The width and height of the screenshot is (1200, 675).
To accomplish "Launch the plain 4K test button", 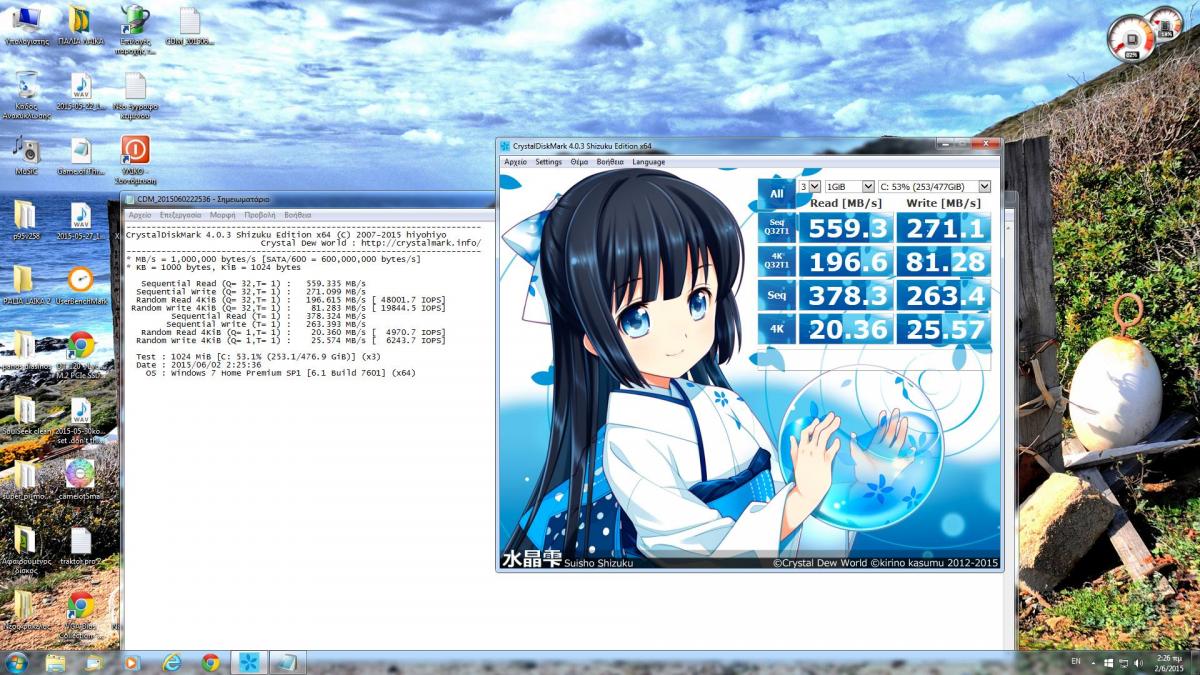I will [x=776, y=329].
